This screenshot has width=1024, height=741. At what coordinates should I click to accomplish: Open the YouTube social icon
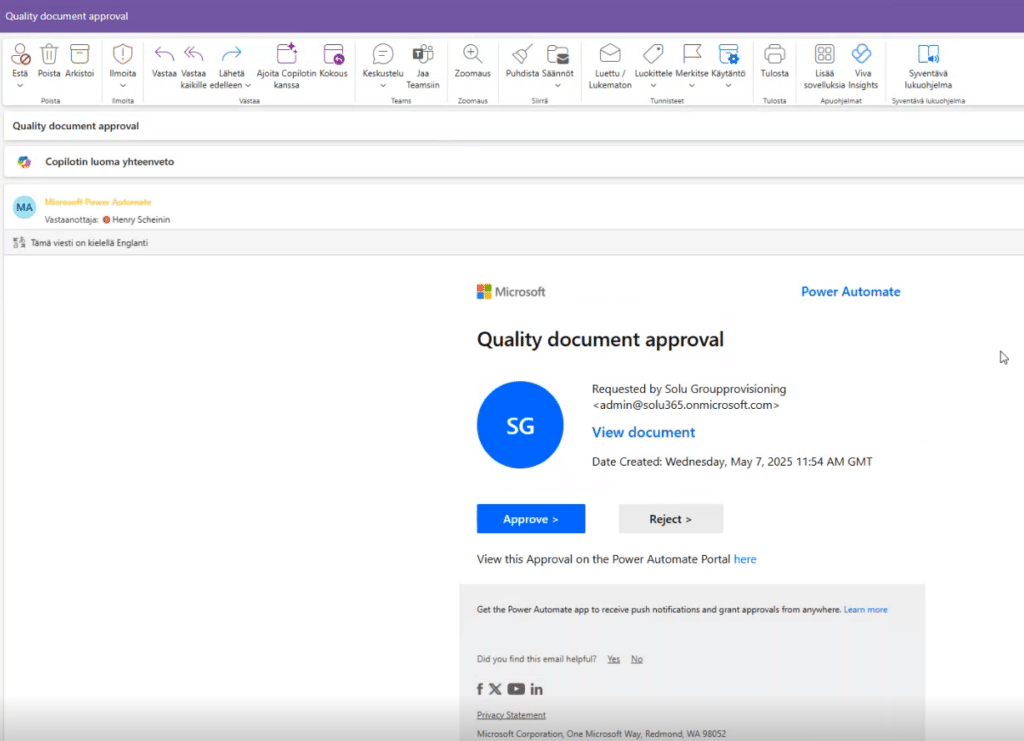(516, 689)
